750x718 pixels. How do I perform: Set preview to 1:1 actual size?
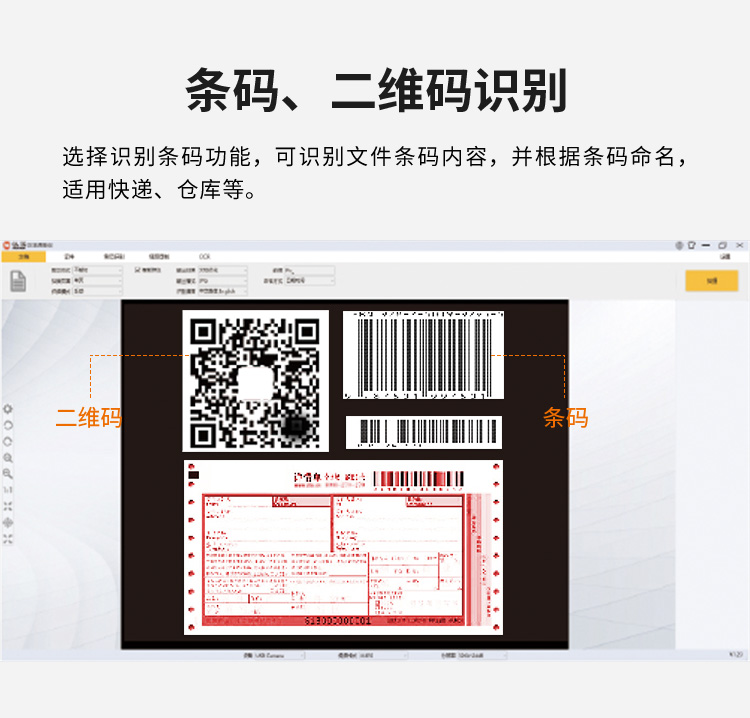8,490
